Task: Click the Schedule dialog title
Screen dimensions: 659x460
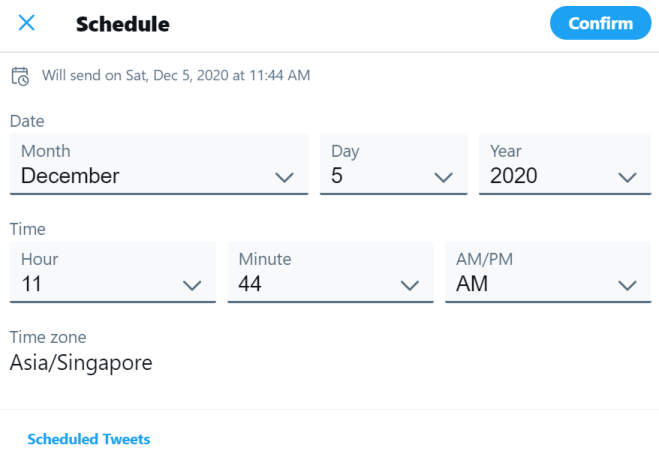Action: (123, 24)
